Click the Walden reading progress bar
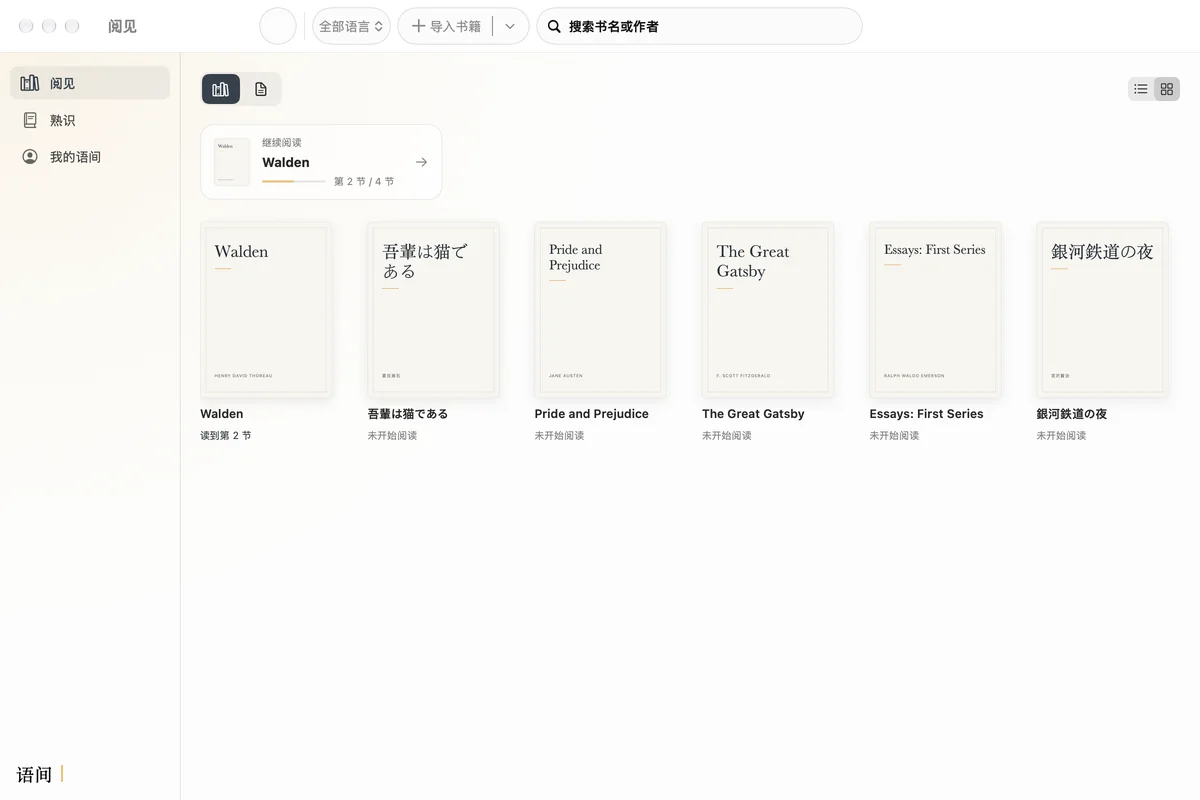 click(294, 181)
